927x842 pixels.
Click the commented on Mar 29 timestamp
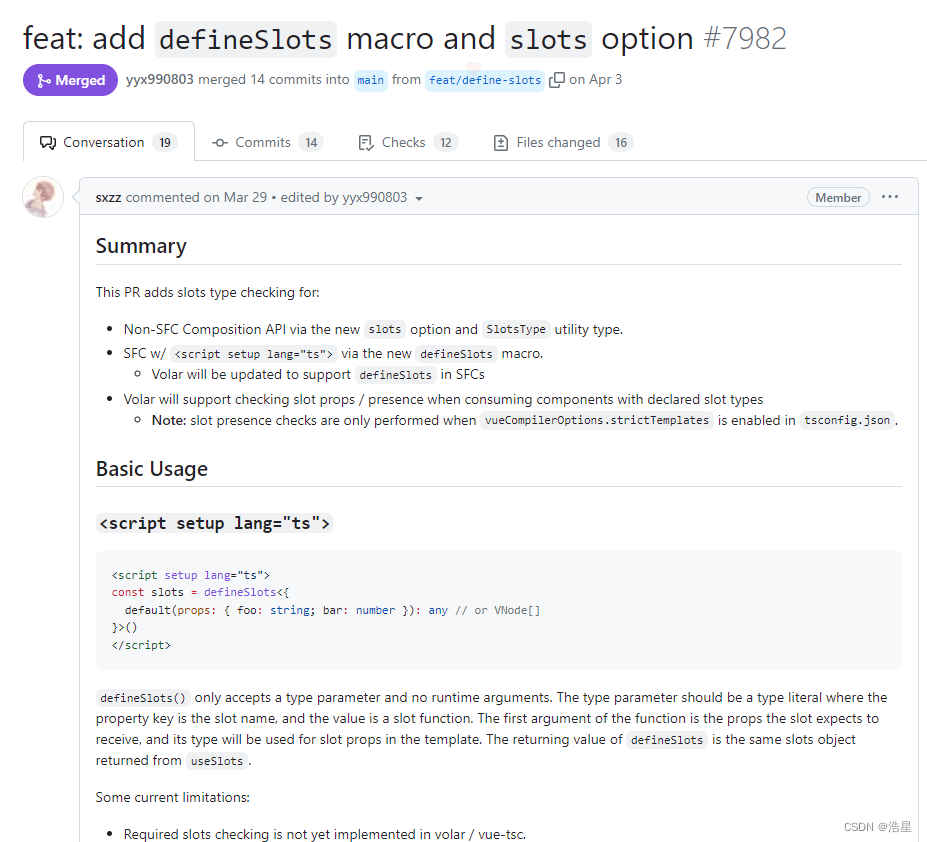coord(196,197)
